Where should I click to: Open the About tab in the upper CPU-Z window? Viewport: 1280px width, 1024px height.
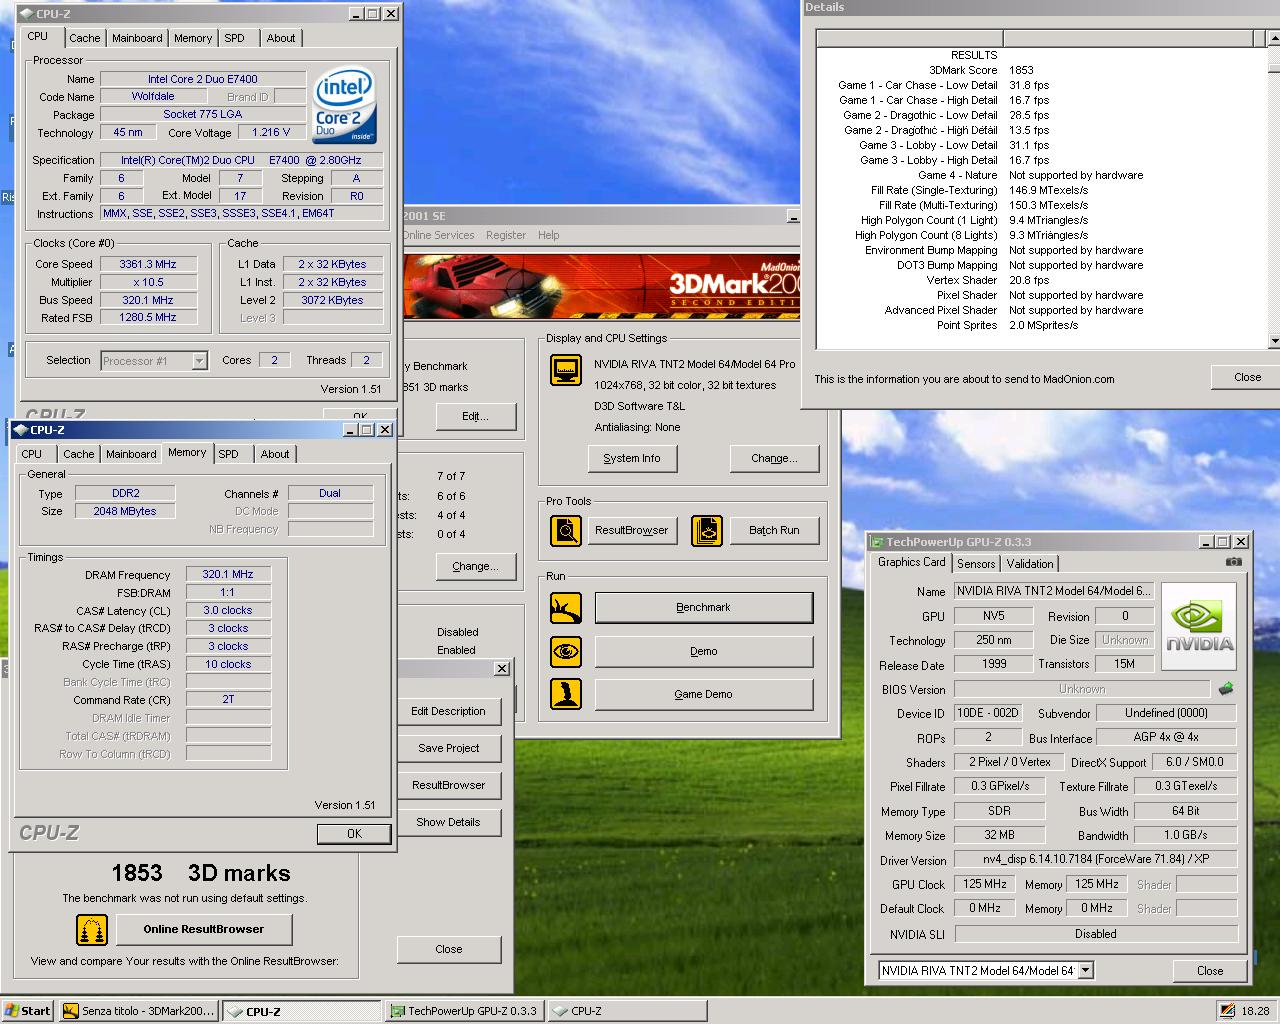coord(281,38)
